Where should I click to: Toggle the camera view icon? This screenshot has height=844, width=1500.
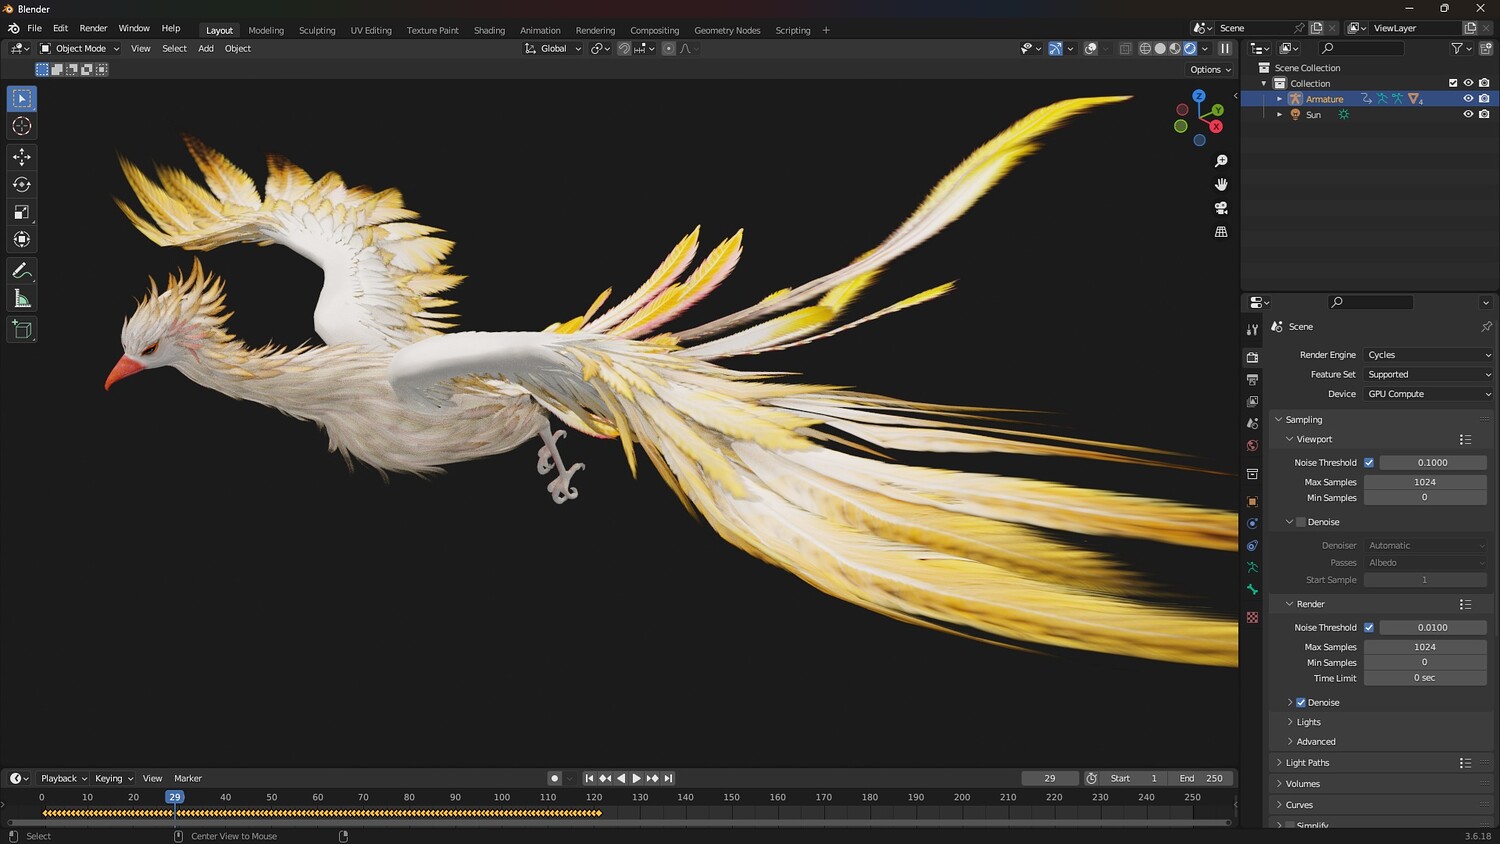point(1221,208)
